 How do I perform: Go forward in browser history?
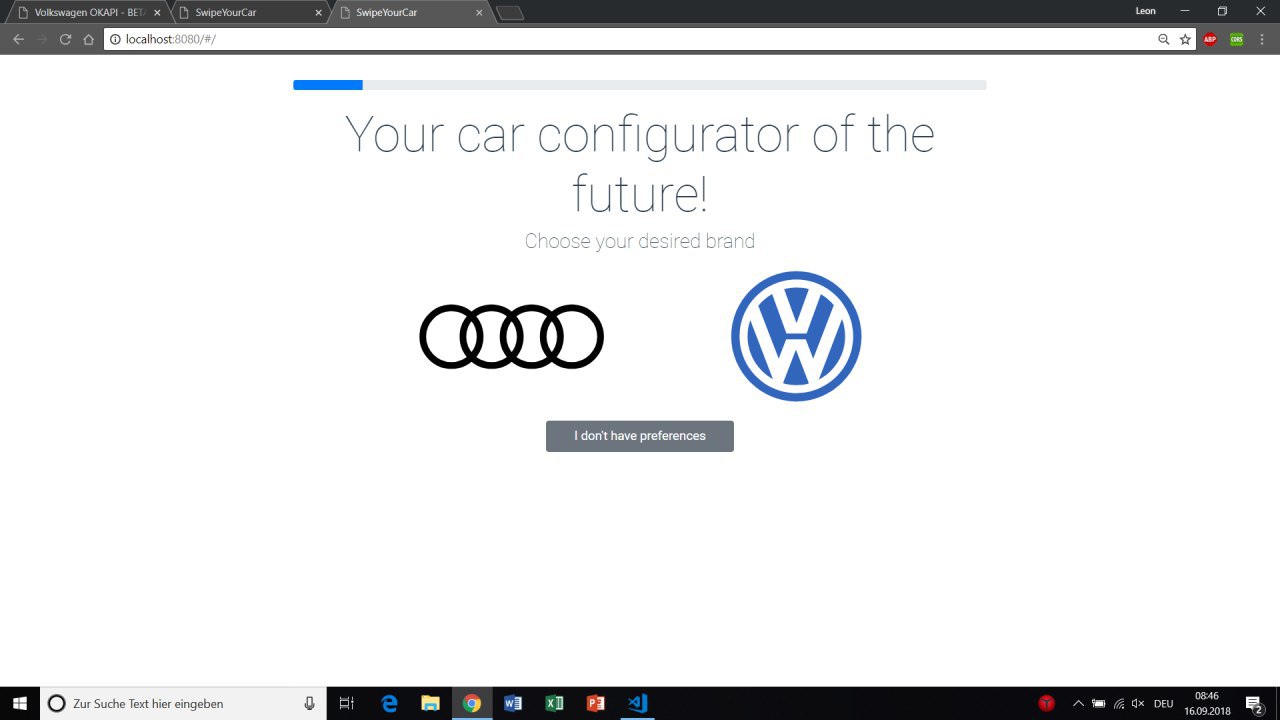point(42,39)
